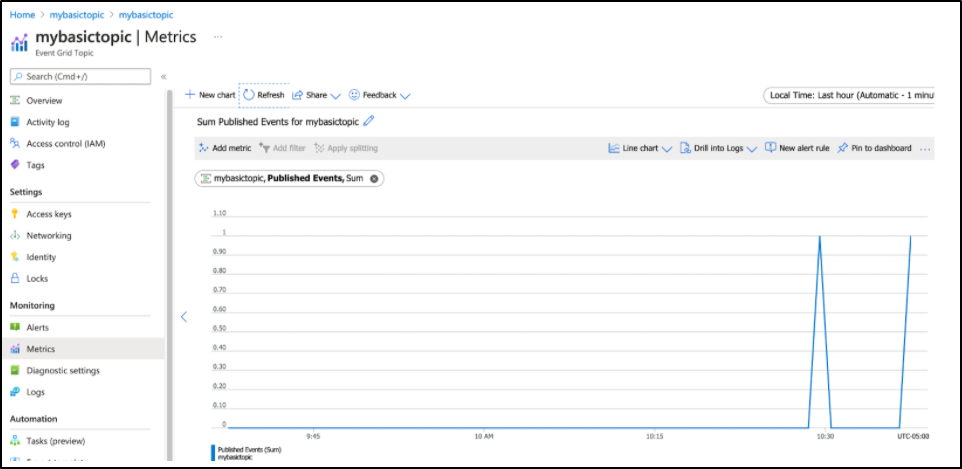Remove the Published Events metric pill

(x=374, y=179)
